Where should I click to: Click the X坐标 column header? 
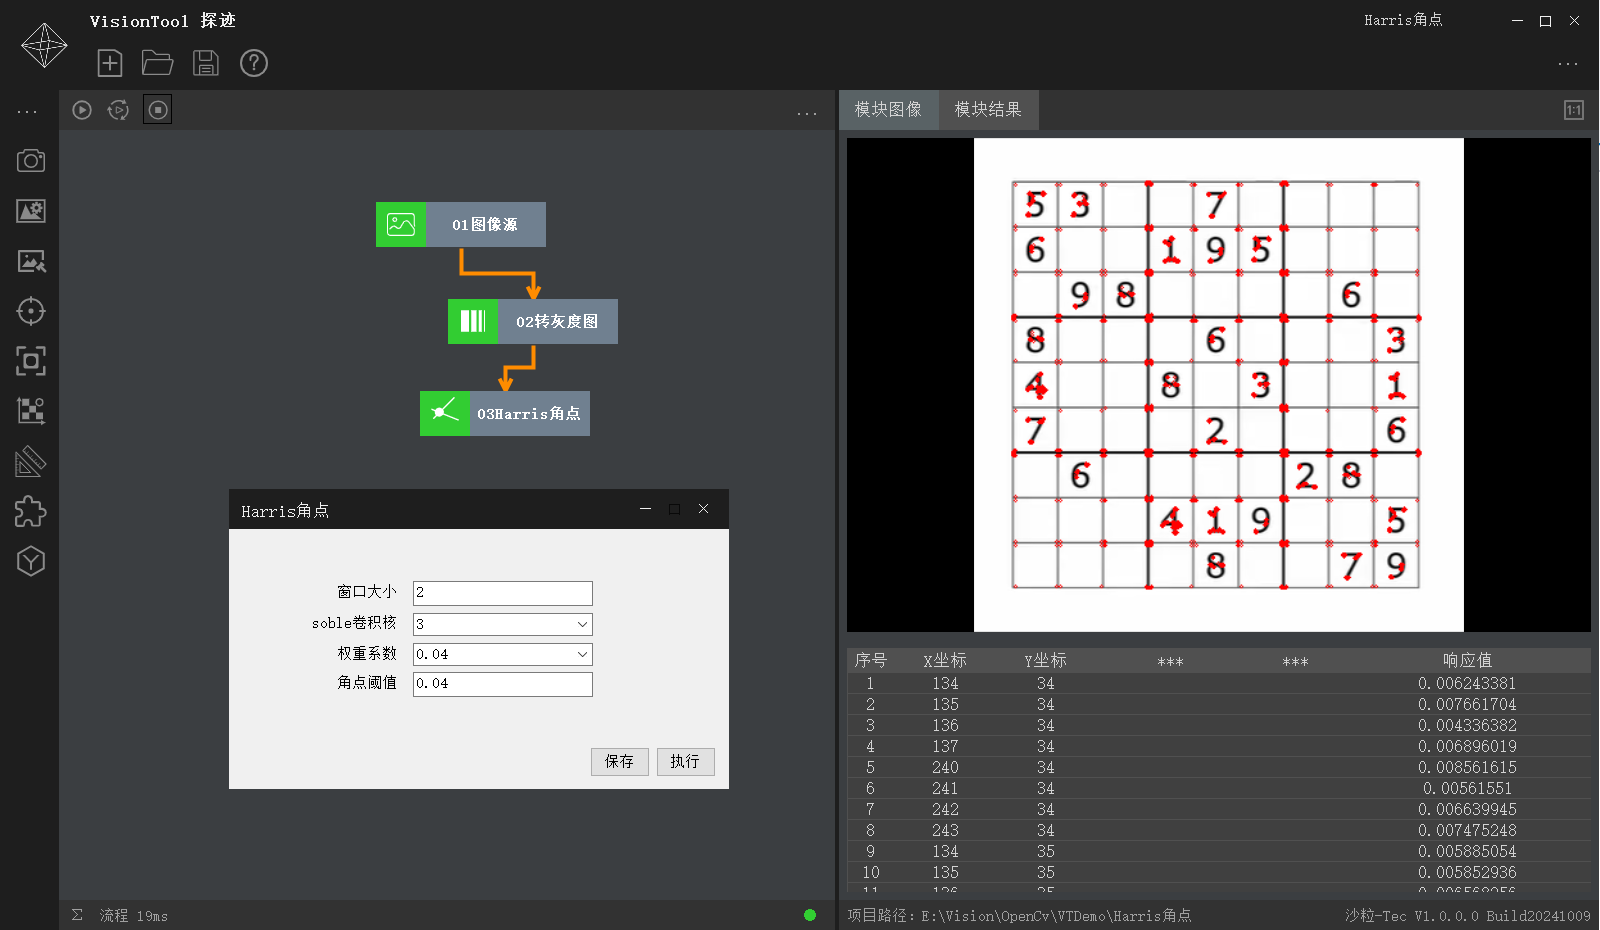click(x=945, y=660)
